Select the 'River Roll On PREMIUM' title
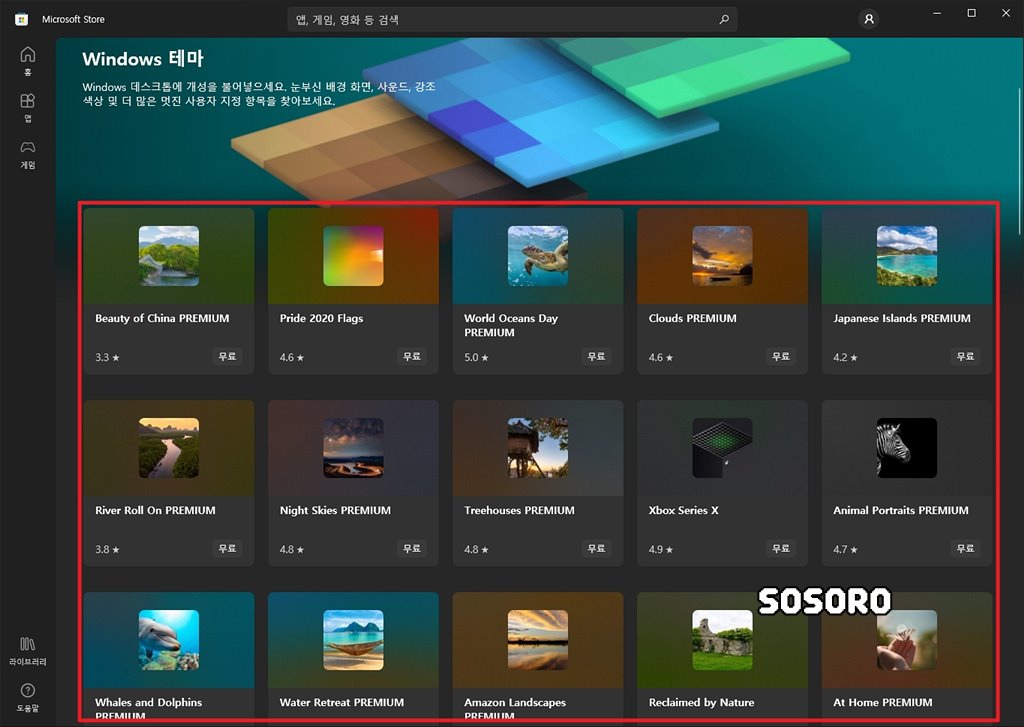Viewport: 1024px width, 727px height. click(x=155, y=510)
